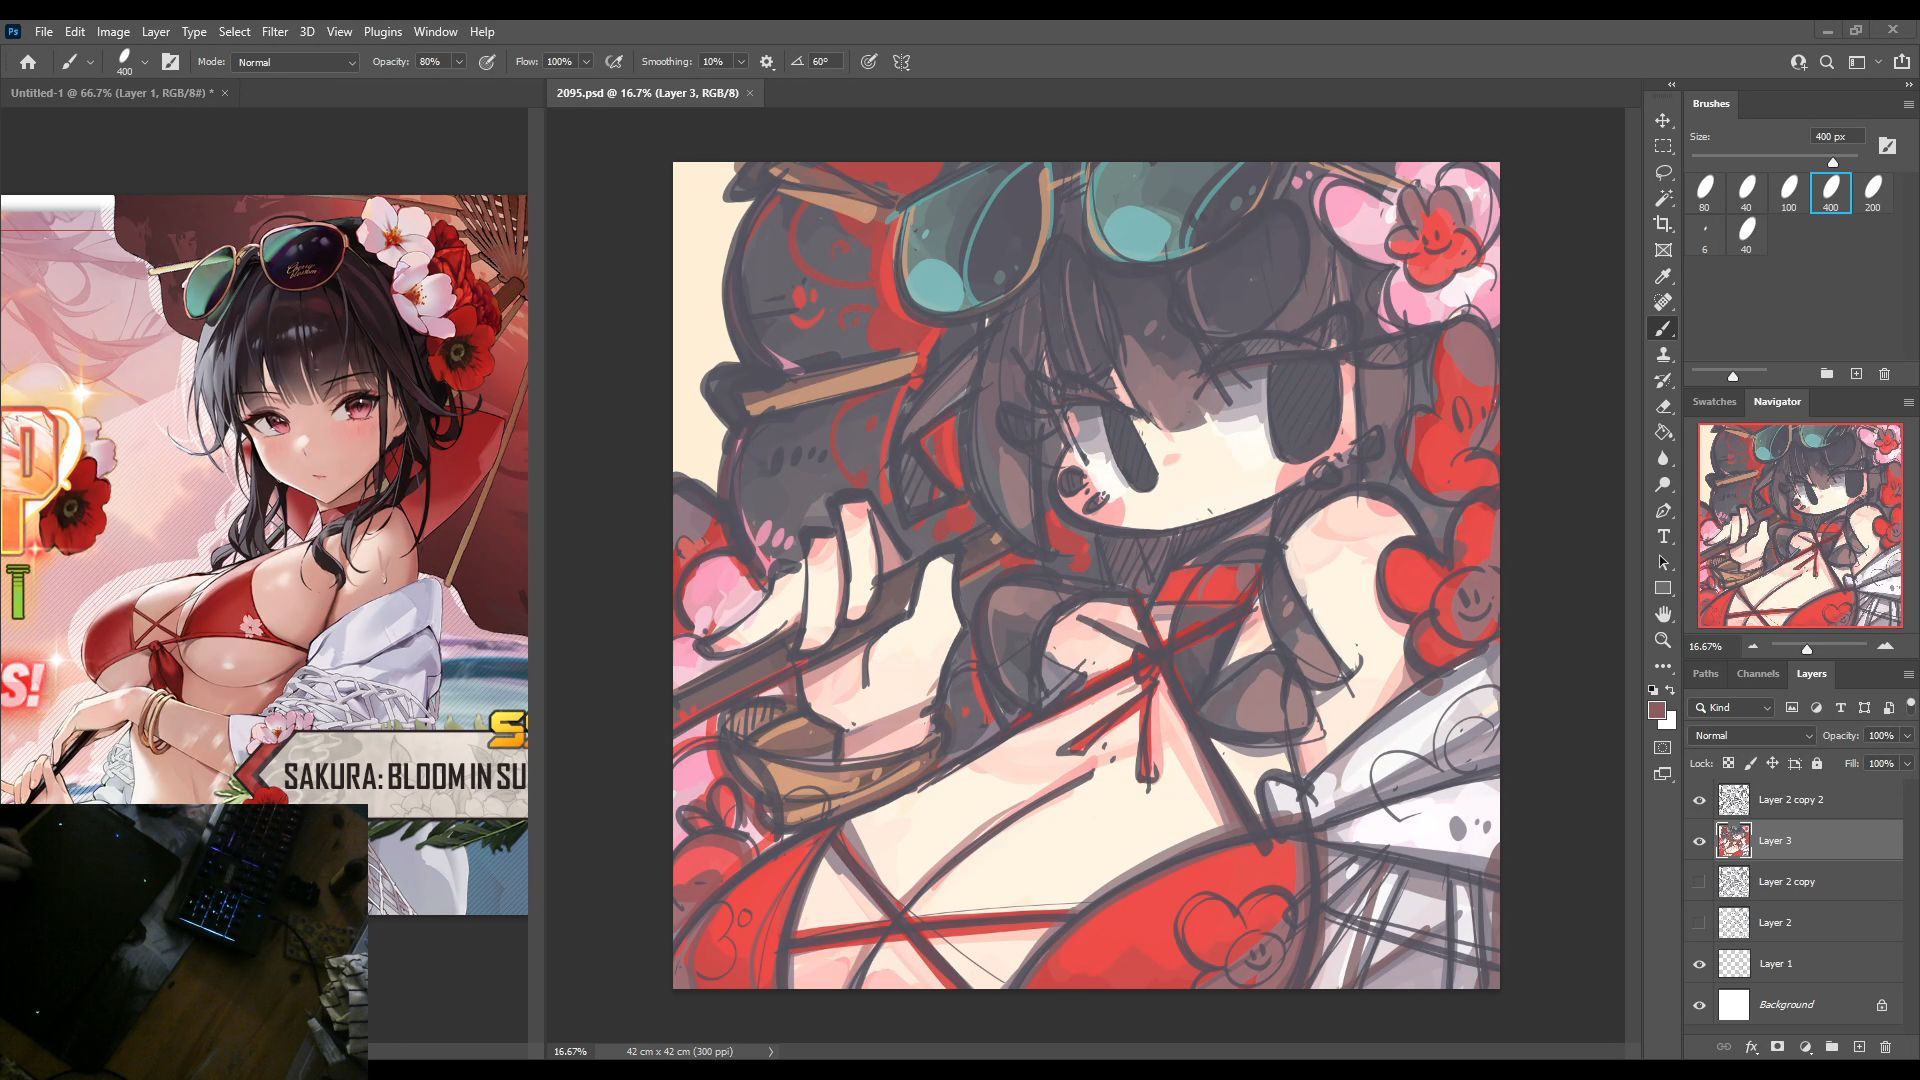Click the foreground color swatch
The width and height of the screenshot is (1920, 1080).
(1656, 710)
